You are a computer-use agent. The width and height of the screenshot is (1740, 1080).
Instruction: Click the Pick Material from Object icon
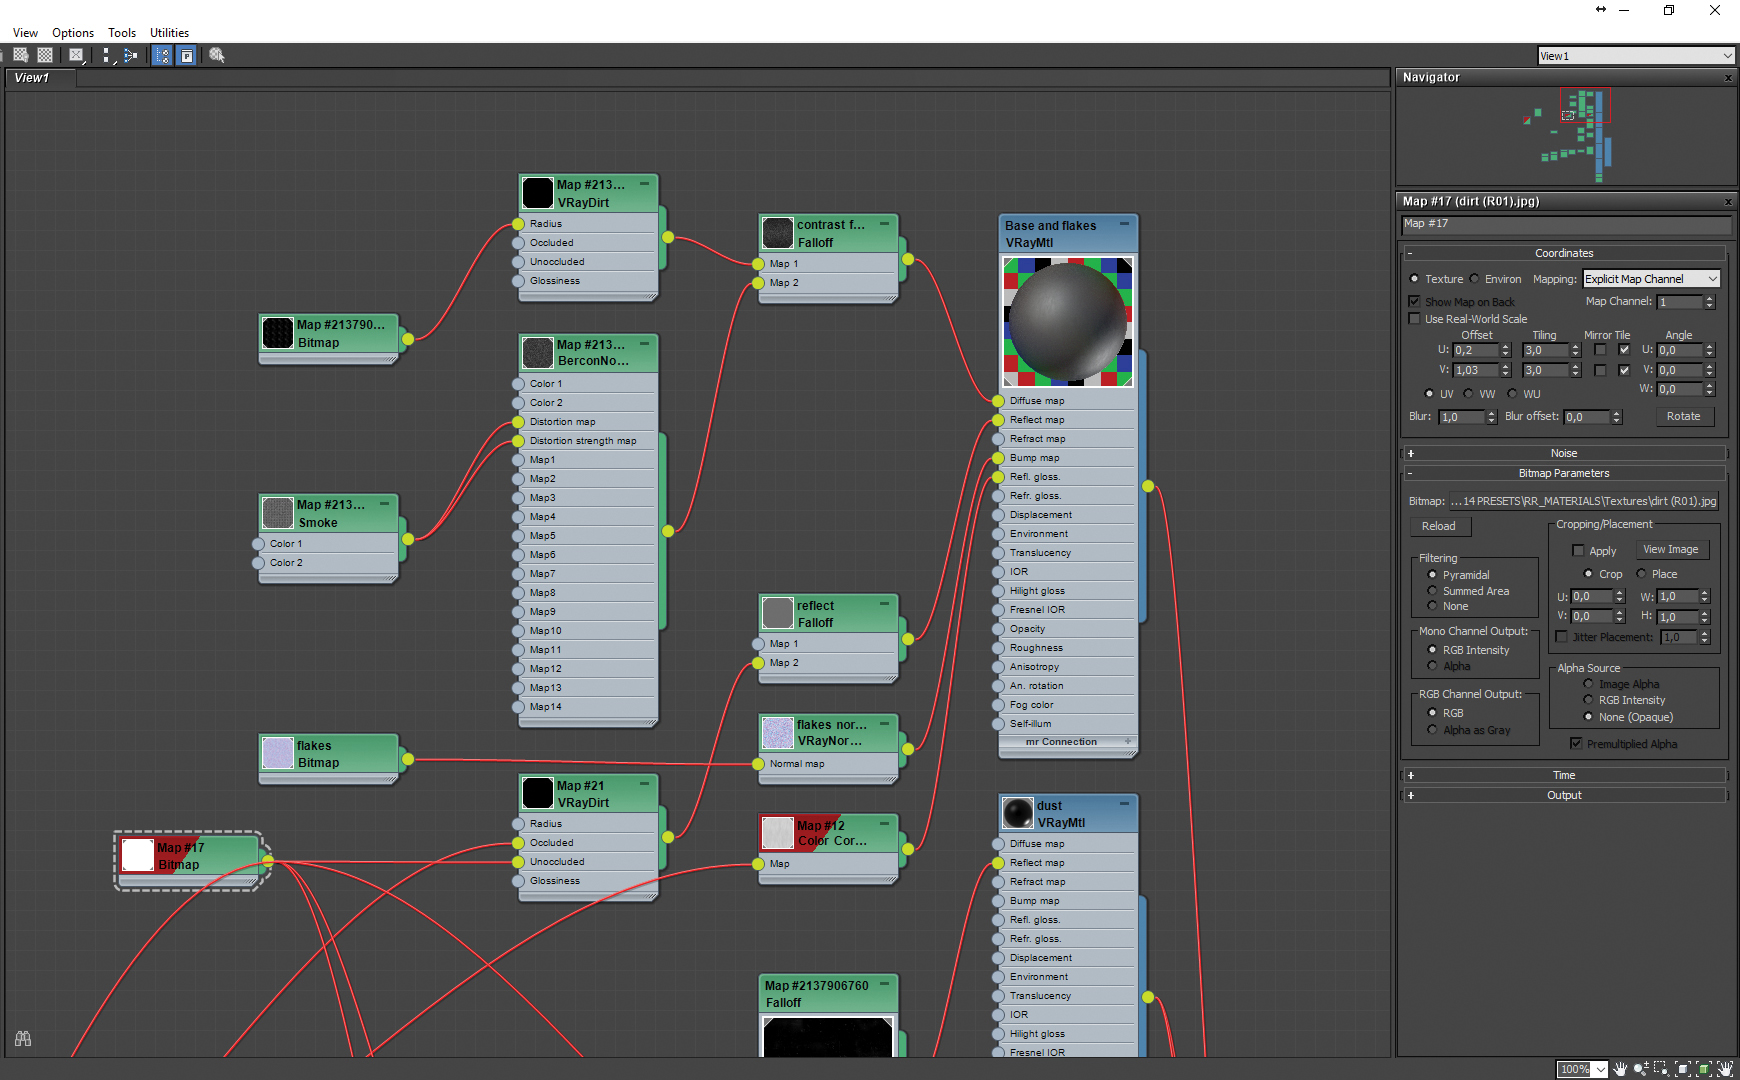(217, 55)
